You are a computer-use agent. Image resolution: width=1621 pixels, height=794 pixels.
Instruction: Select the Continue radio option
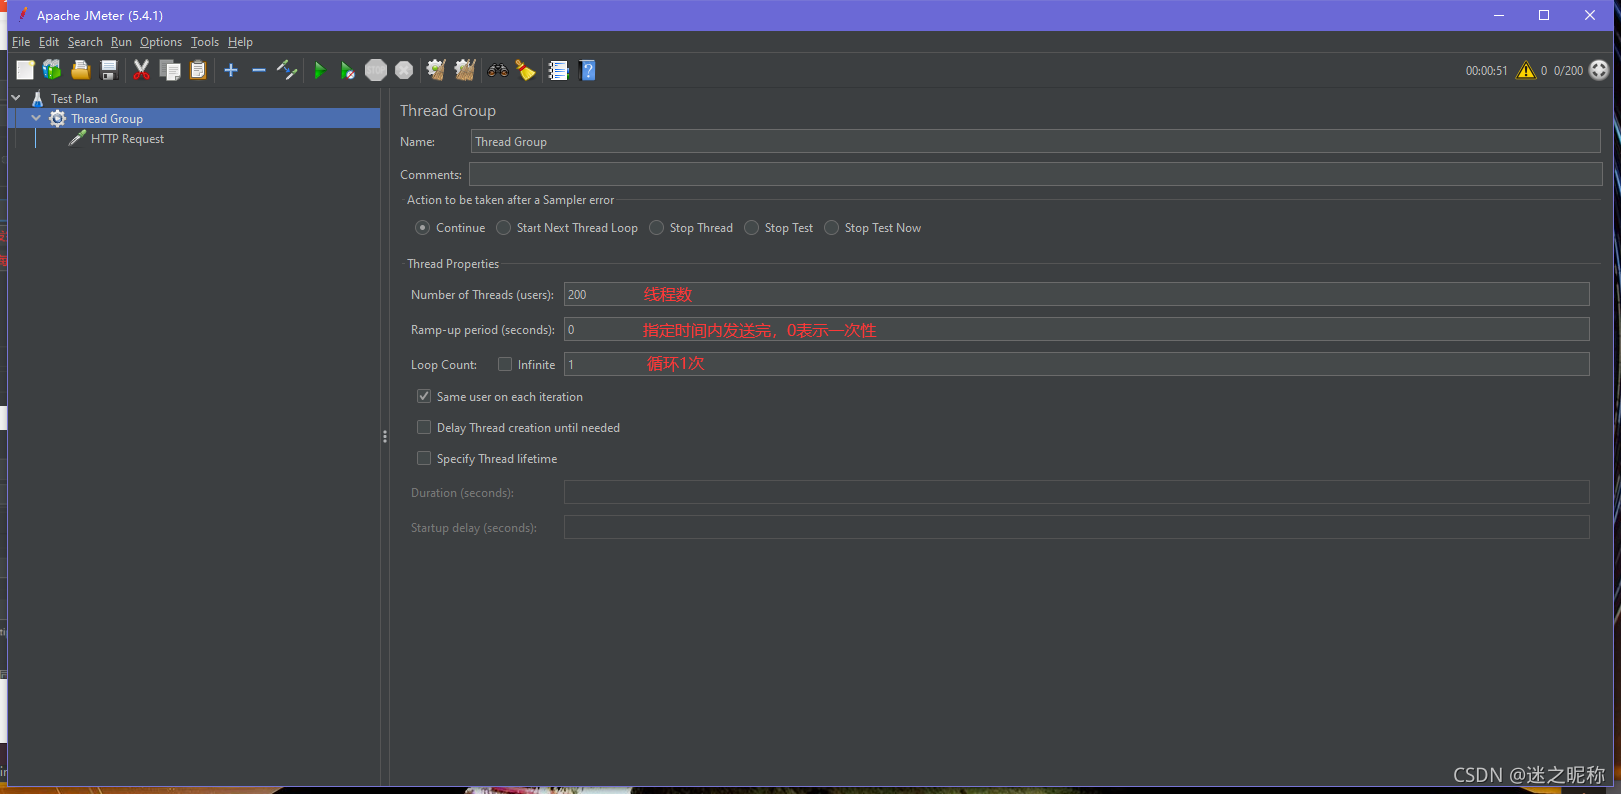coord(451,228)
